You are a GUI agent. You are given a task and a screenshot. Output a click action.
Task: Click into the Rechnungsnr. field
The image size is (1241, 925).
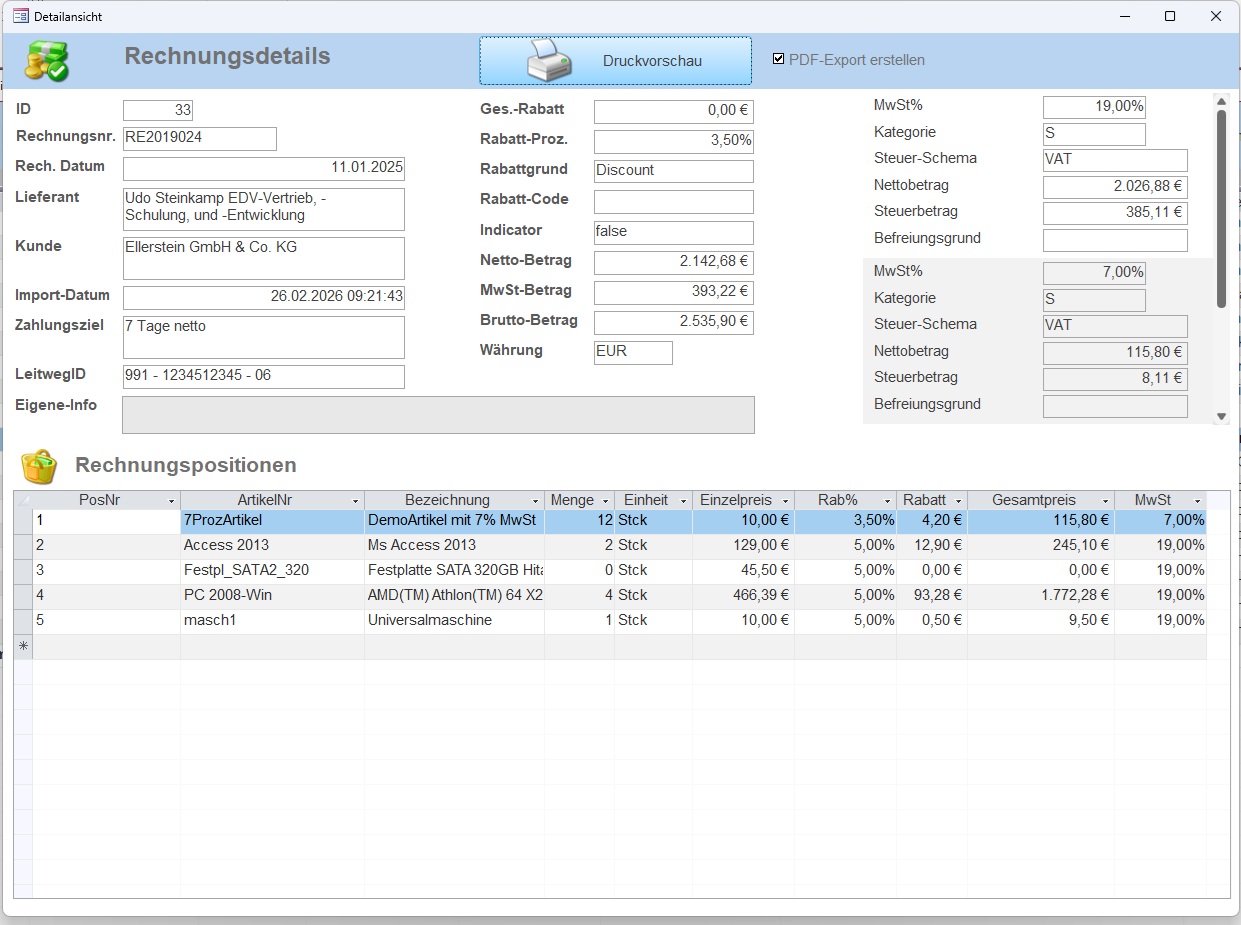click(x=199, y=138)
